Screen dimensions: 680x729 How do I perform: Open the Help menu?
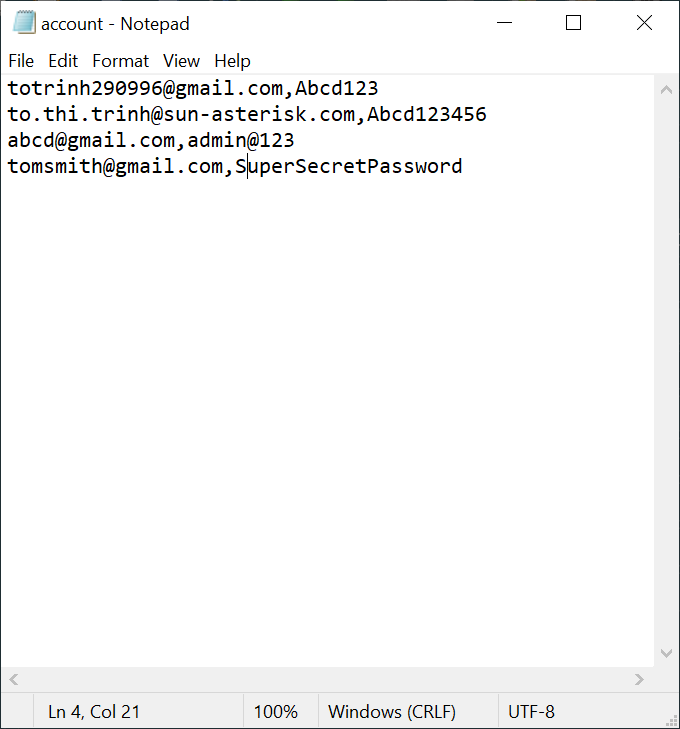tap(232, 61)
